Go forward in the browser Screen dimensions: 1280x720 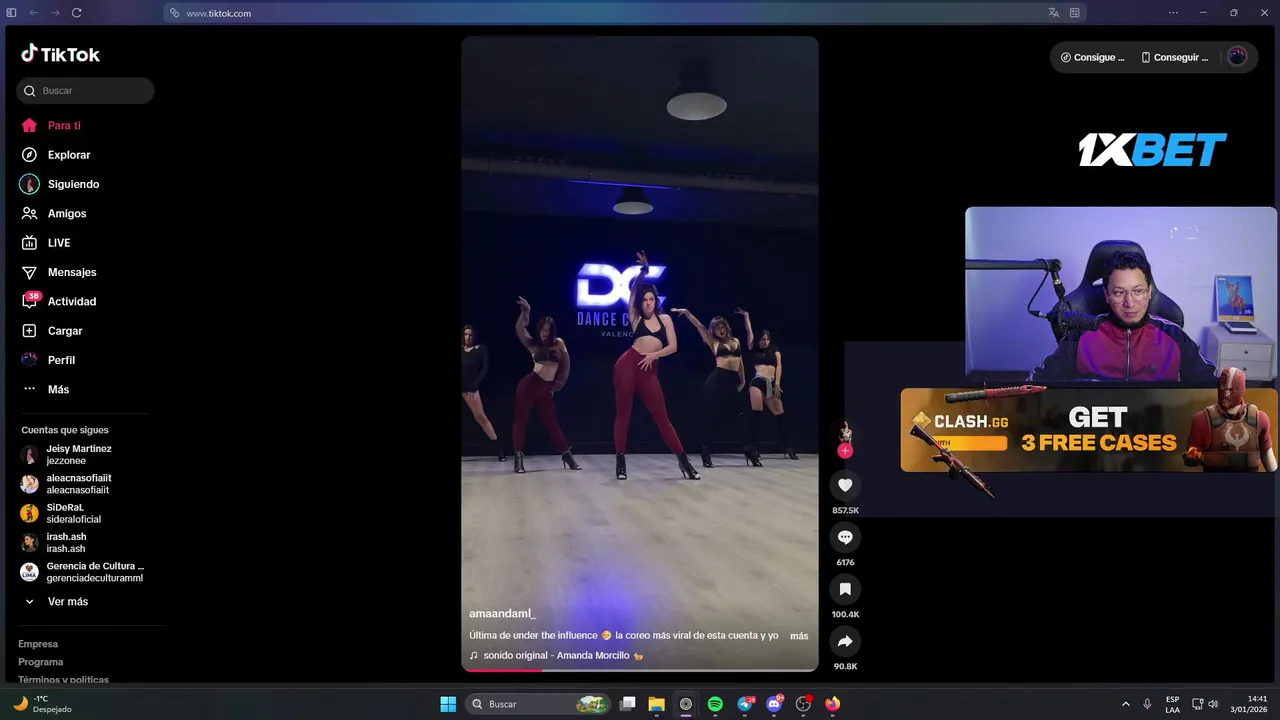point(54,13)
